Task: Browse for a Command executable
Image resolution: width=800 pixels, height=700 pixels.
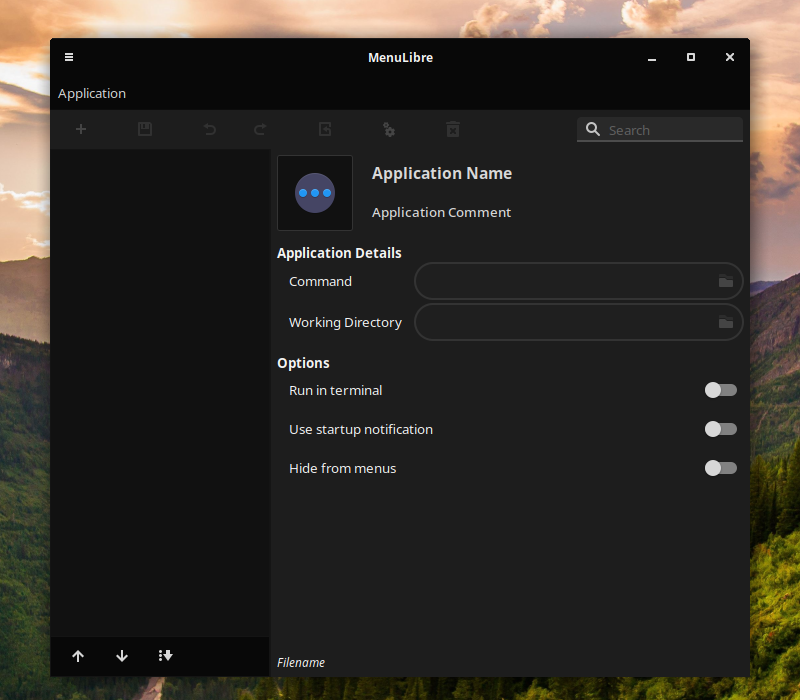Action: pyautogui.click(x=726, y=281)
